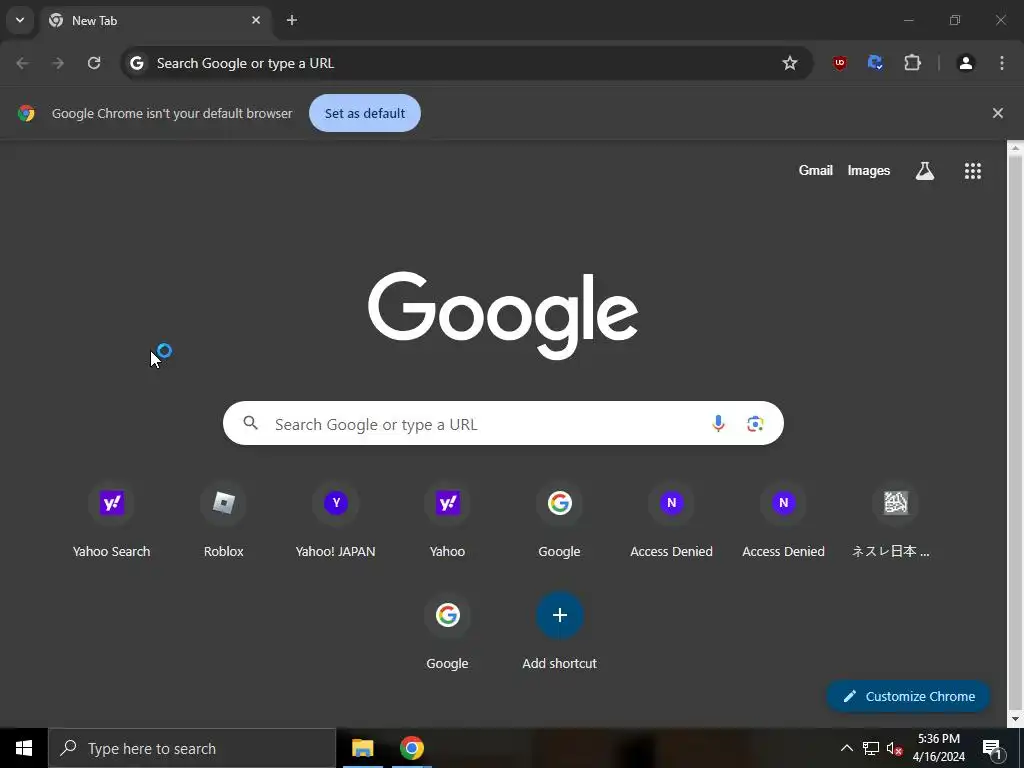Viewport: 1024px width, 768px height.
Task: Dismiss the default browser infobar
Action: pos(997,113)
